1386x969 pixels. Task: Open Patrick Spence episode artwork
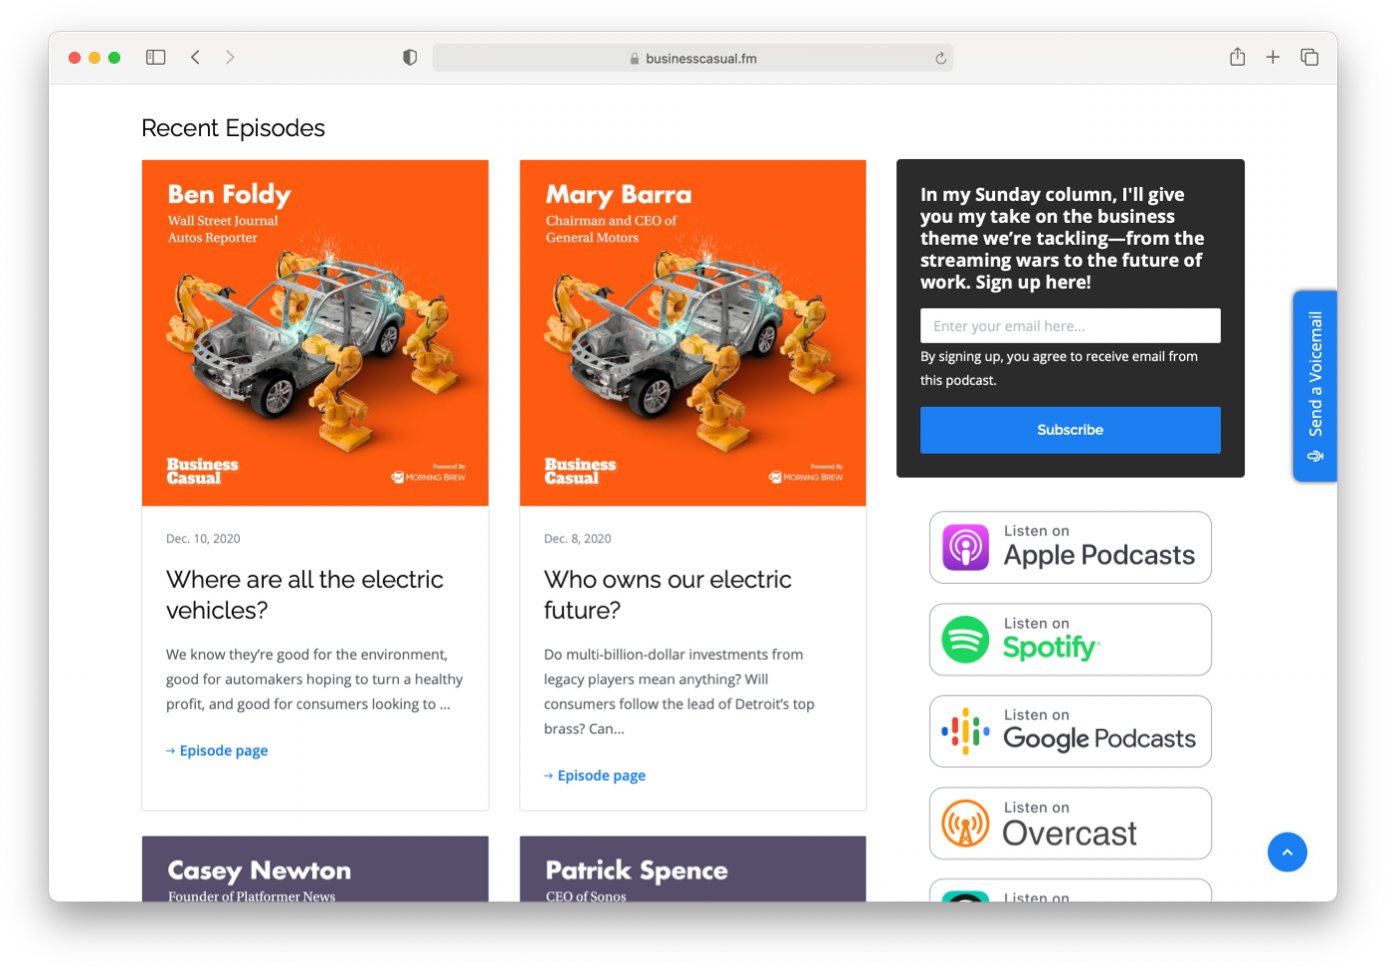(693, 869)
